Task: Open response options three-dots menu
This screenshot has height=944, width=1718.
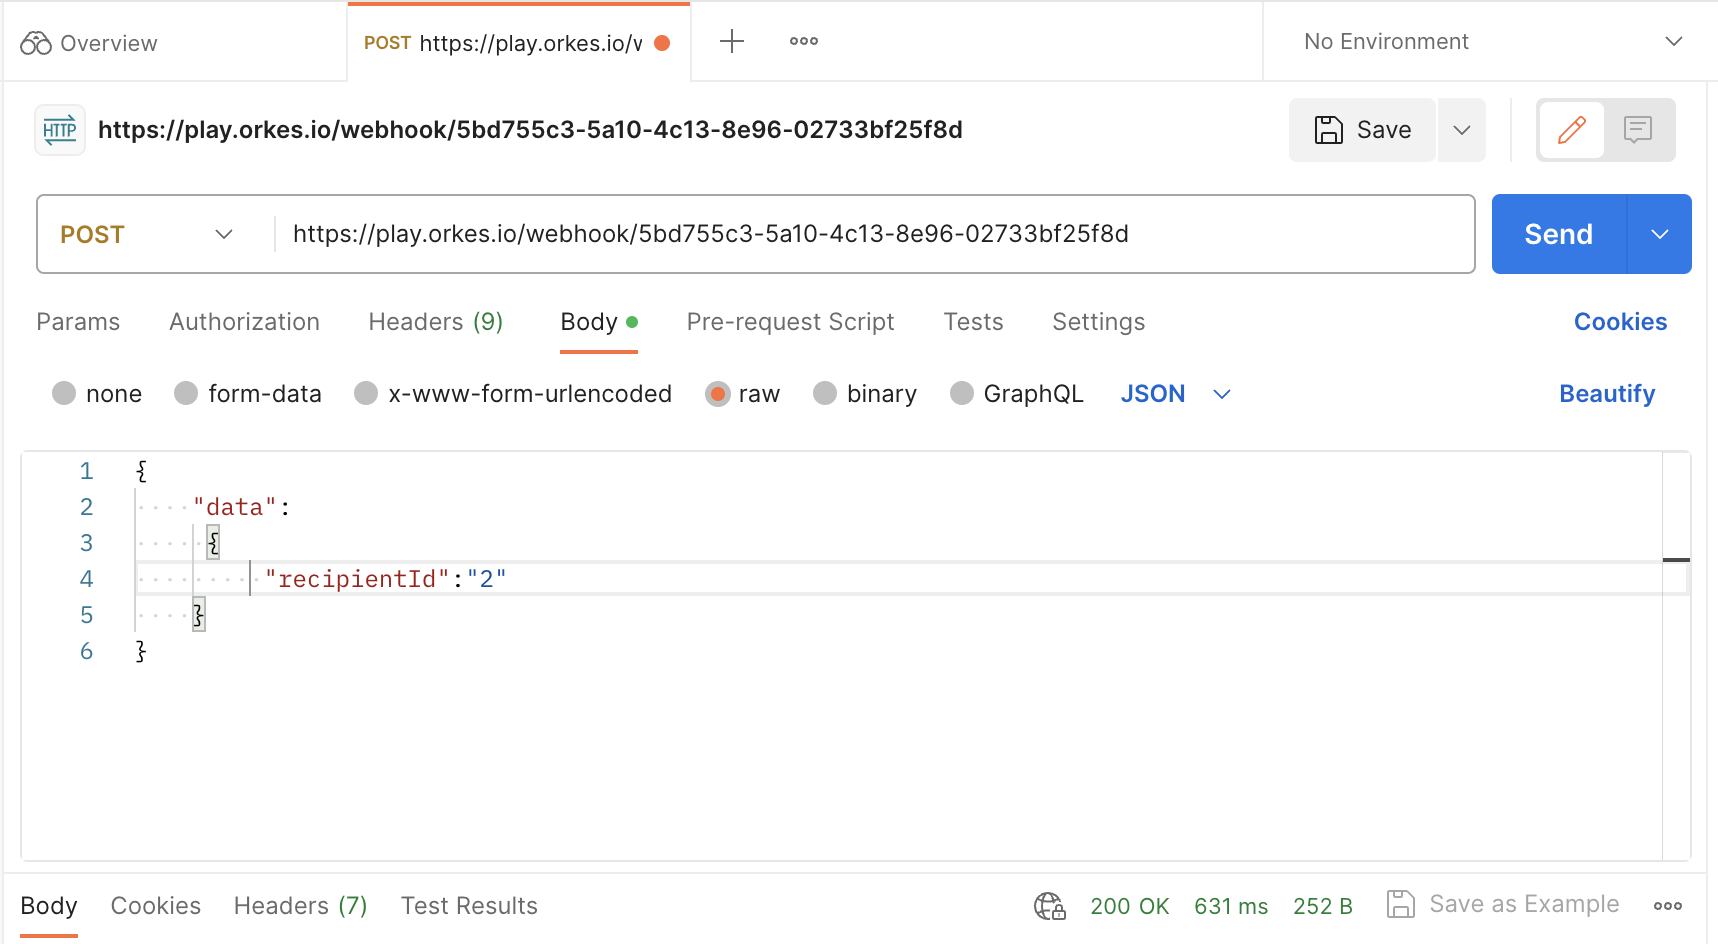Action: [x=1667, y=906]
